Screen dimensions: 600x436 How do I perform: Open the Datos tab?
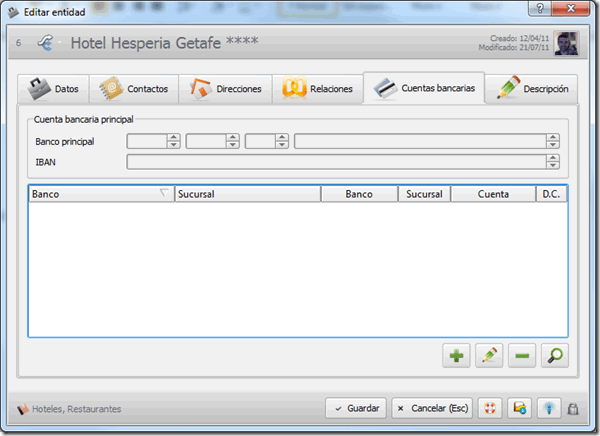tap(53, 89)
